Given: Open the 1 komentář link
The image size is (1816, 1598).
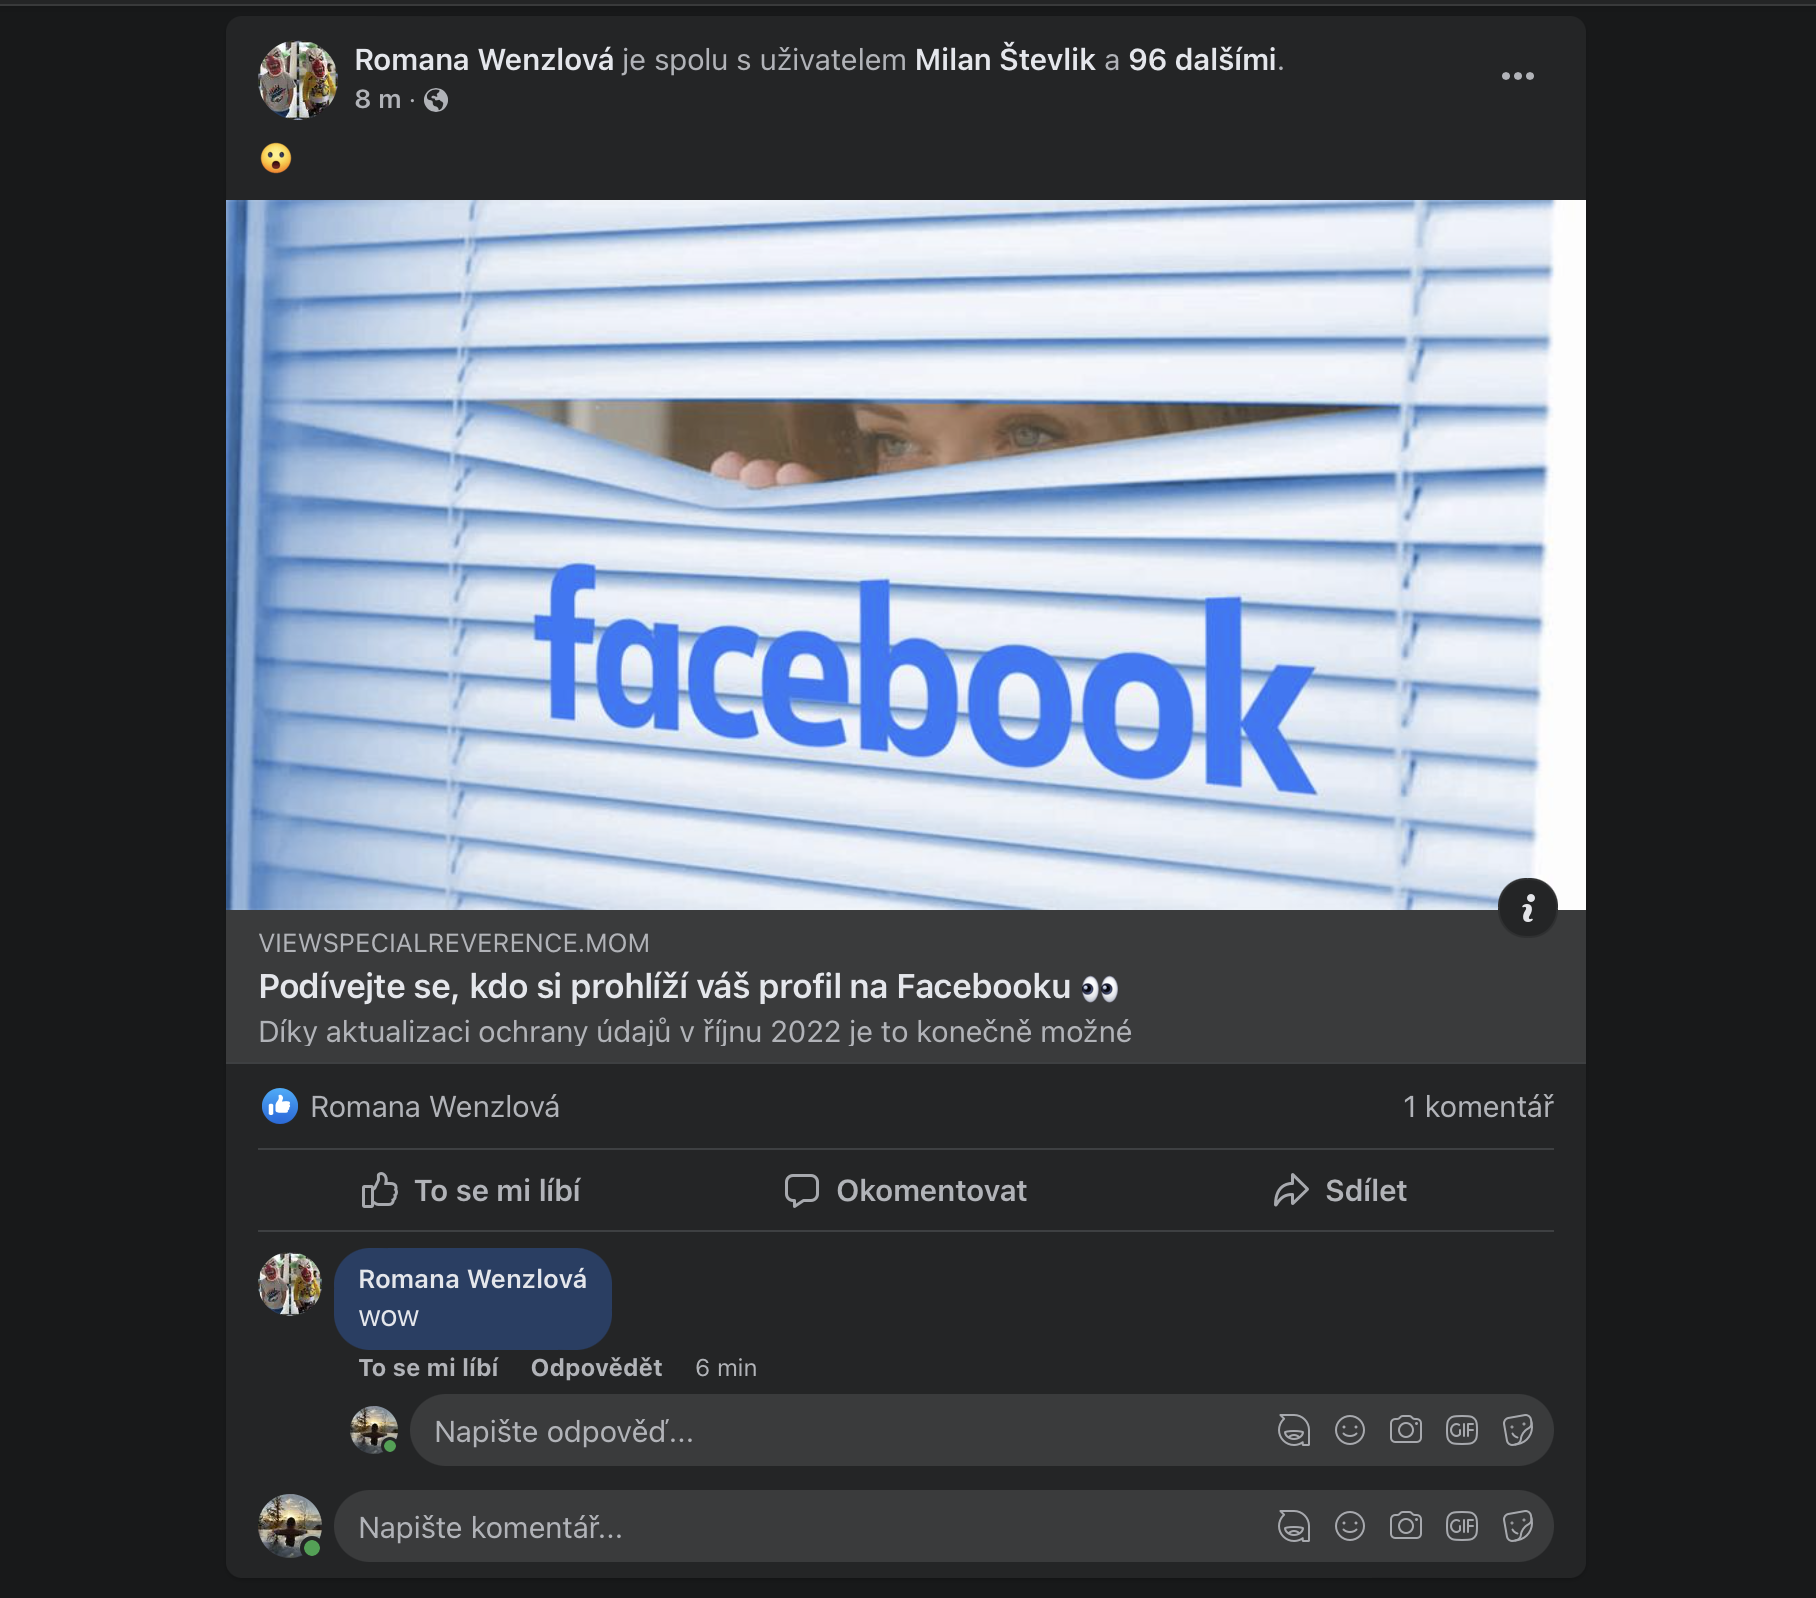Looking at the screenshot, I should click(1478, 1106).
